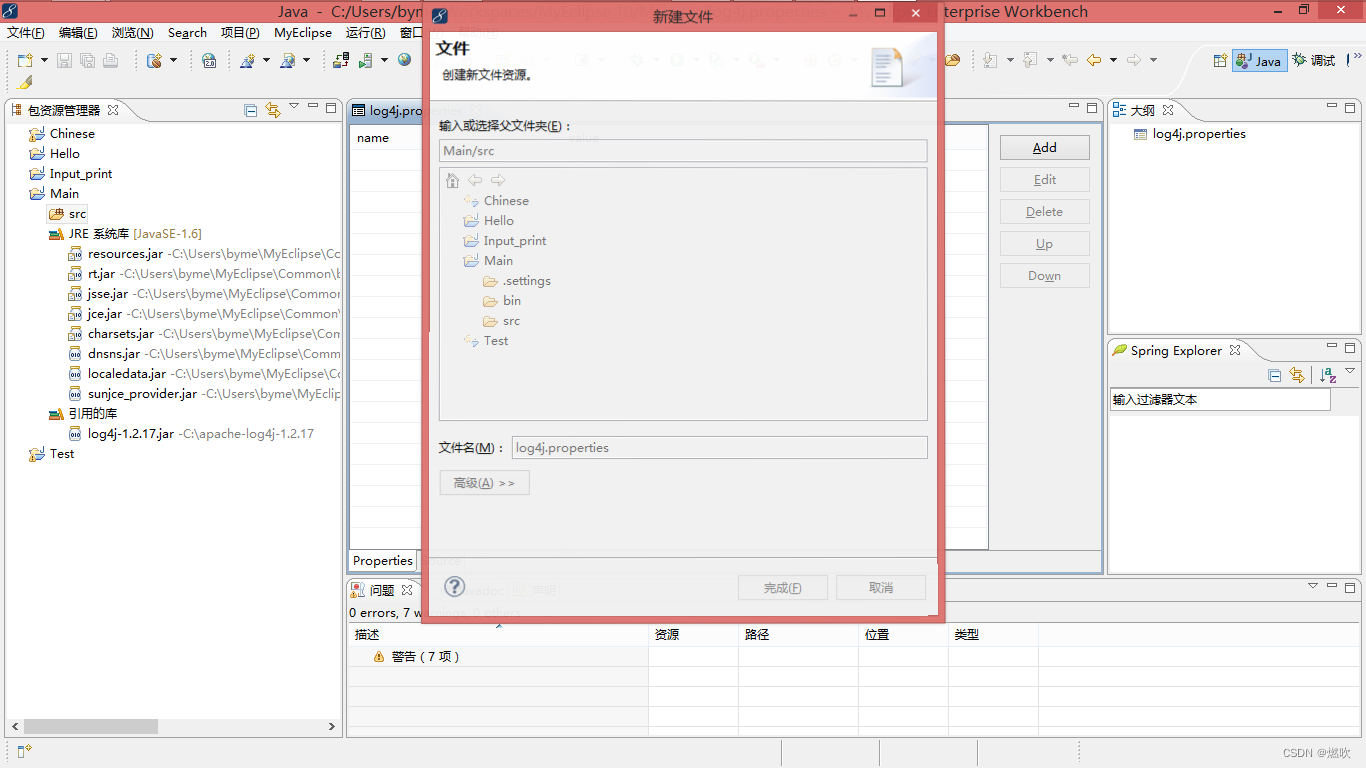This screenshot has width=1366, height=768.
Task: Click the Add button
Action: (1045, 148)
